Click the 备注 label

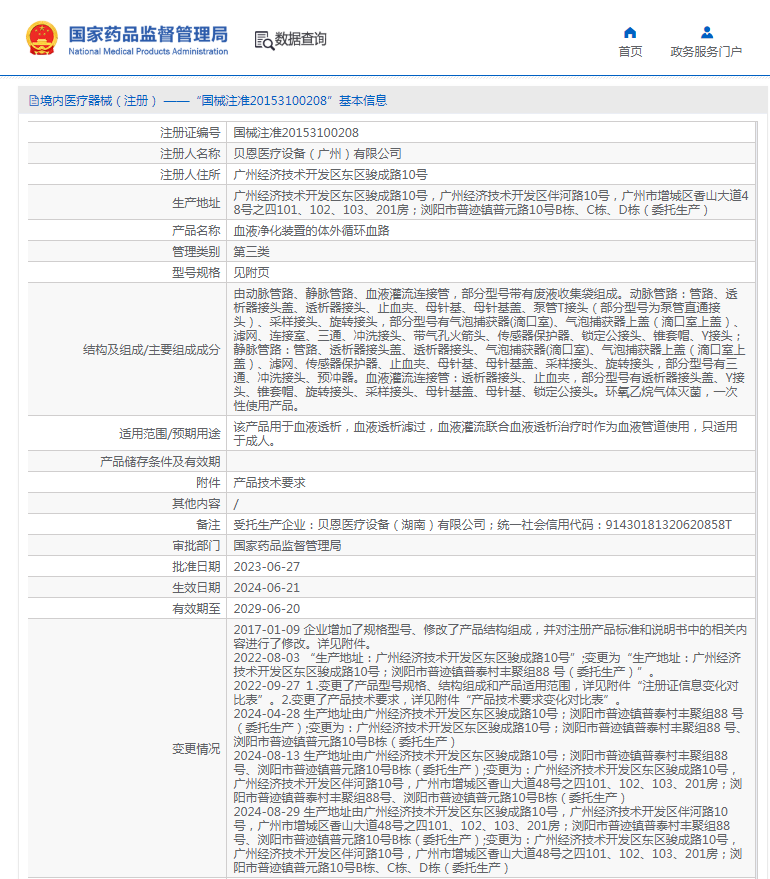pyautogui.click(x=208, y=525)
